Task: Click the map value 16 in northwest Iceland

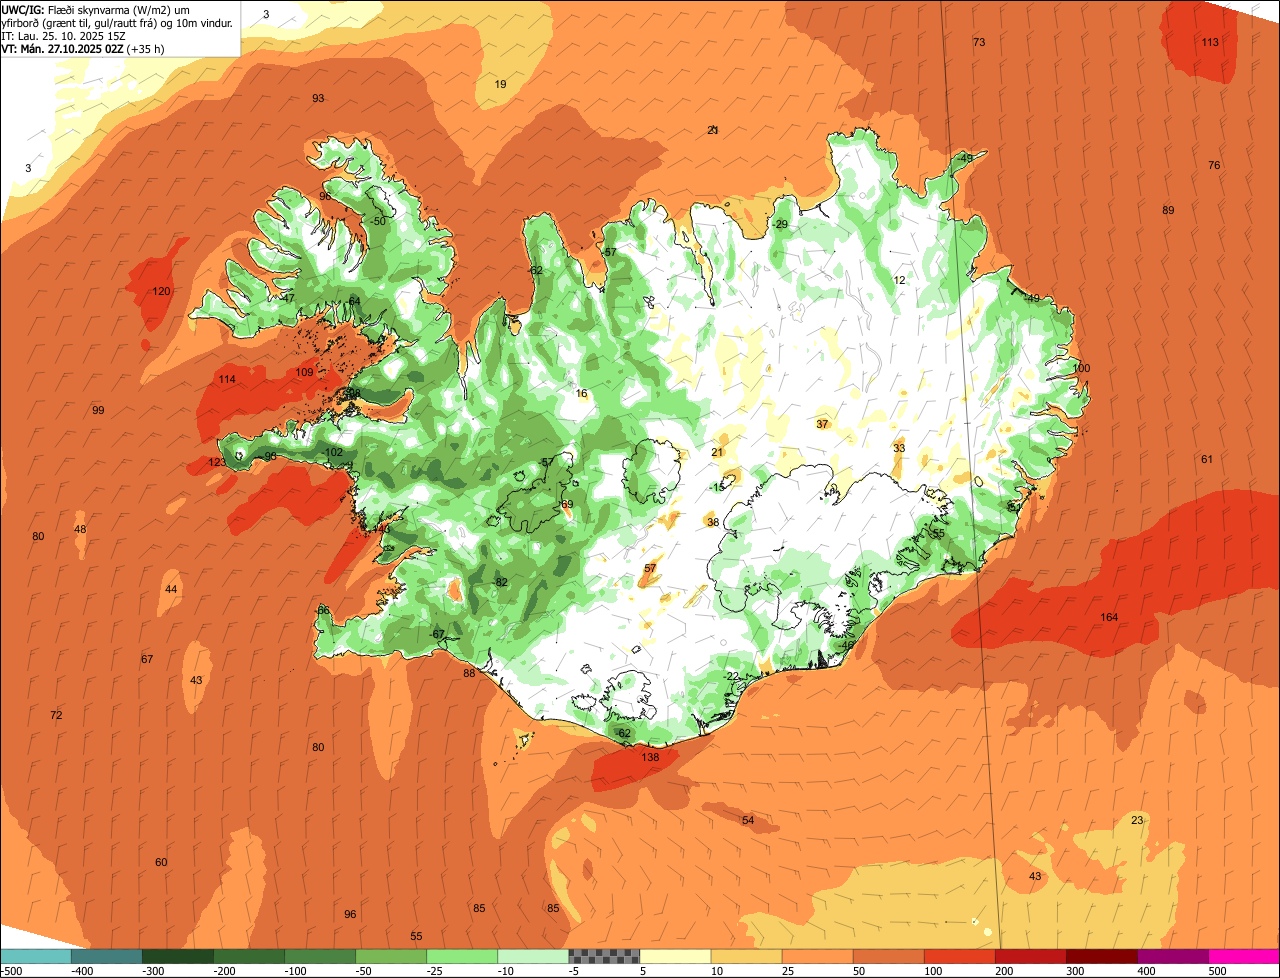Action: click(582, 394)
